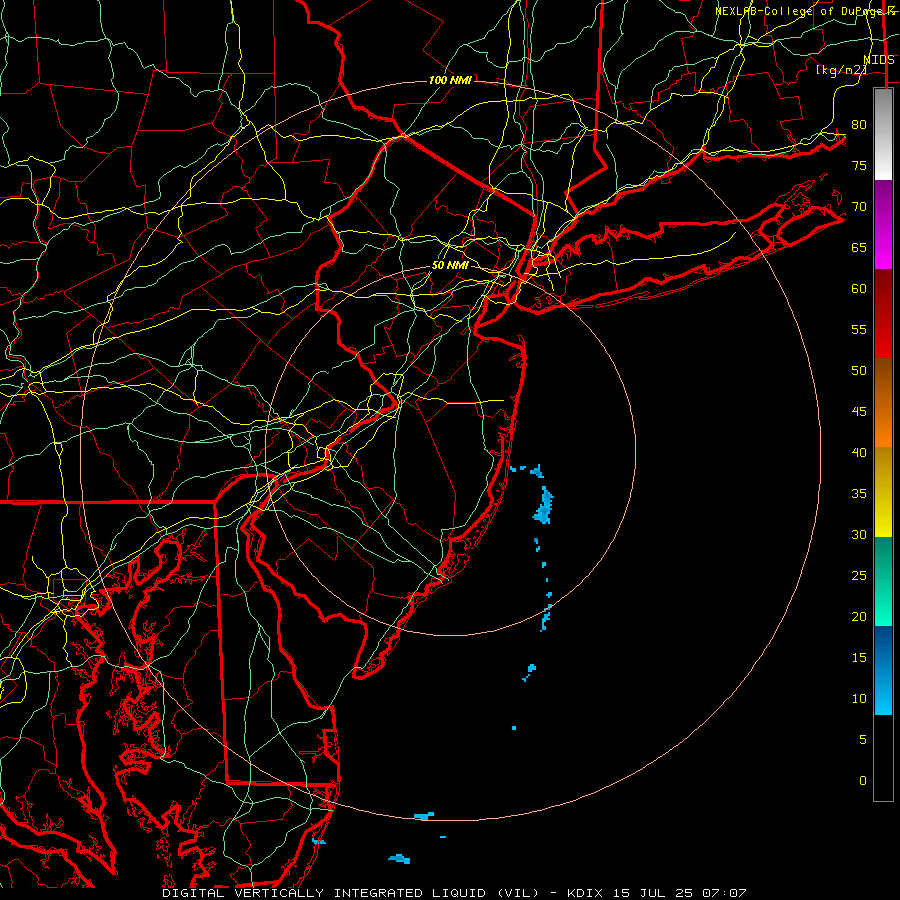This screenshot has height=900, width=900.
Task: Click the 0 value on the scale
Action: pyautogui.click(x=863, y=781)
